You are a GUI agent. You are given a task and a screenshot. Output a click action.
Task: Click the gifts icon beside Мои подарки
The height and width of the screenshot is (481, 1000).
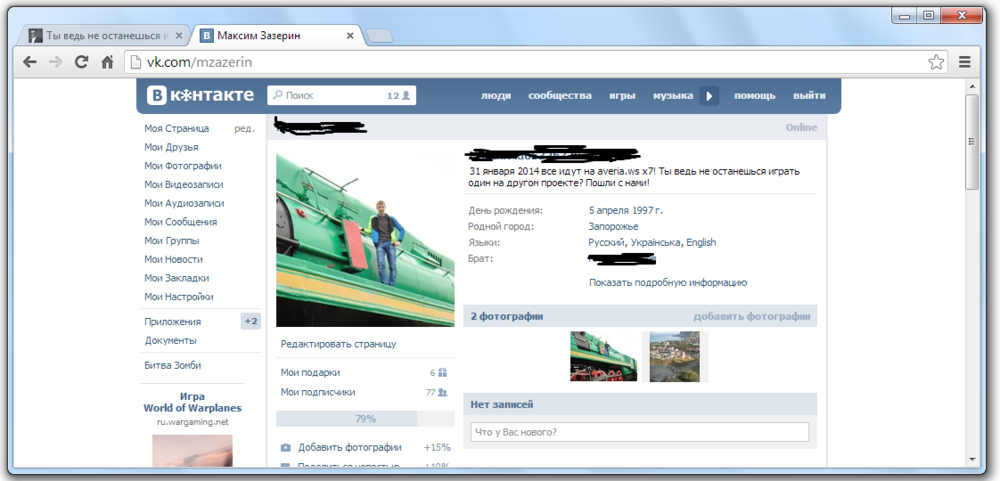442,372
